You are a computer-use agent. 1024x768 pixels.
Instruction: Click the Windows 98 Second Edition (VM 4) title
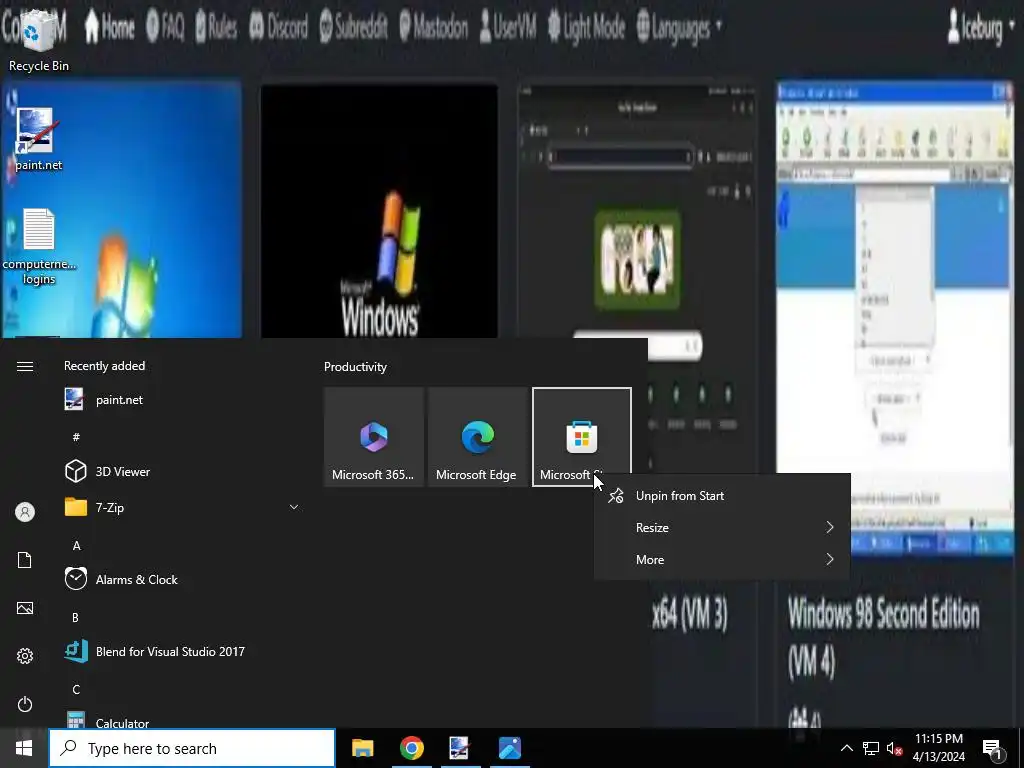click(884, 638)
